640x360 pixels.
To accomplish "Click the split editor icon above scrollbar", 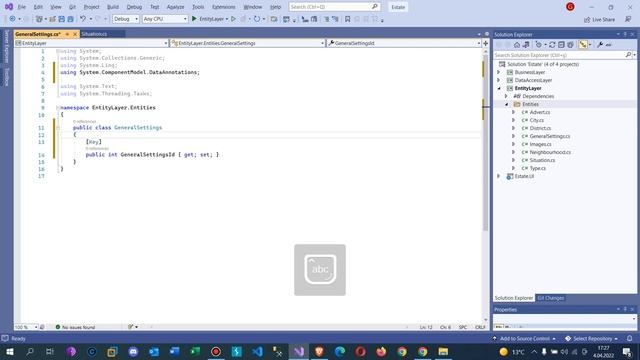I will (485, 43).
